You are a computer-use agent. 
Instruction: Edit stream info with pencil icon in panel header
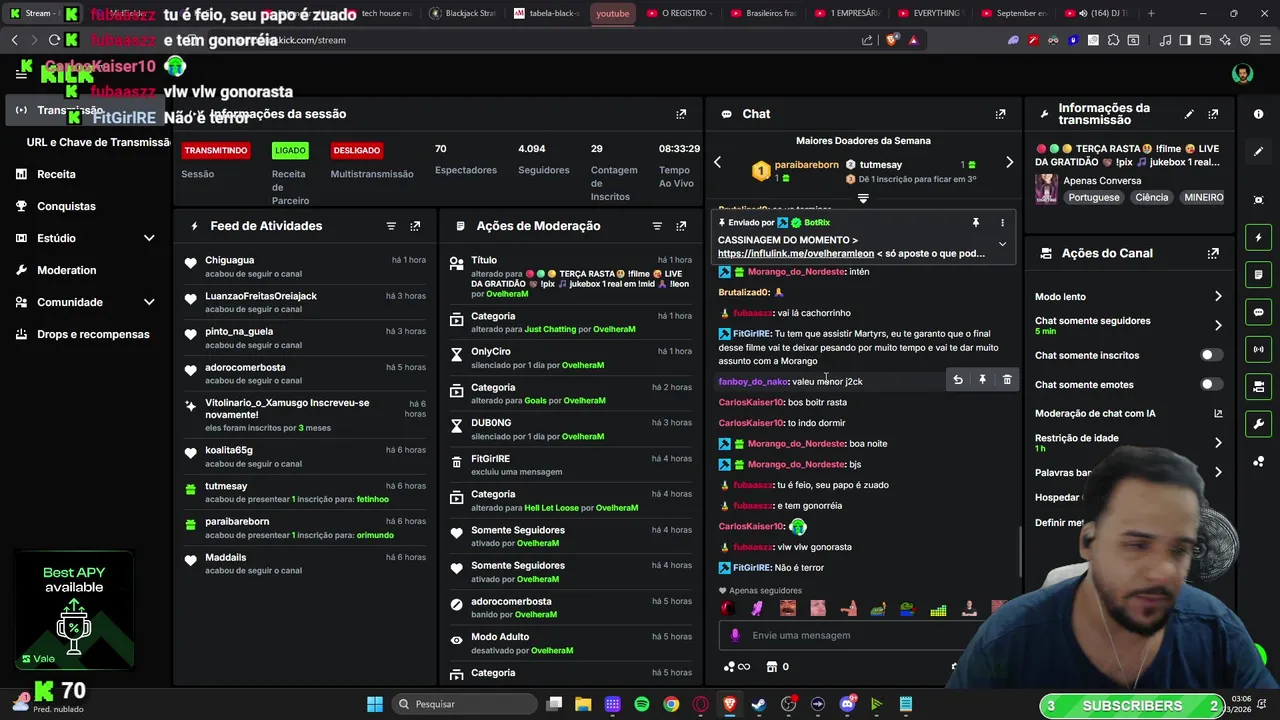pyautogui.click(x=1189, y=114)
